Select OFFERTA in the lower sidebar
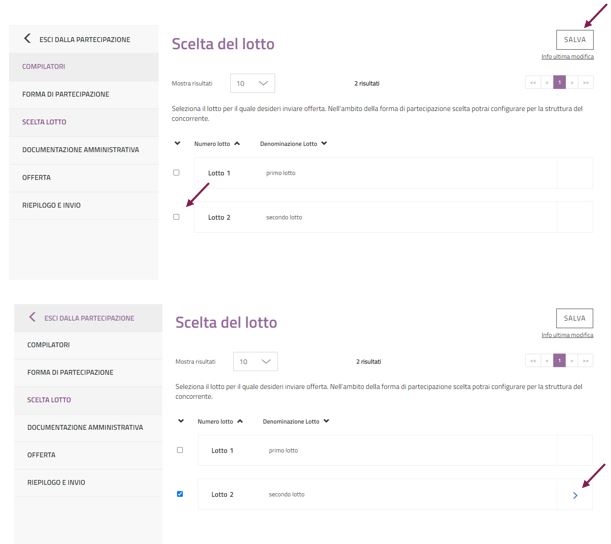The width and height of the screenshot is (611, 544). [41, 455]
